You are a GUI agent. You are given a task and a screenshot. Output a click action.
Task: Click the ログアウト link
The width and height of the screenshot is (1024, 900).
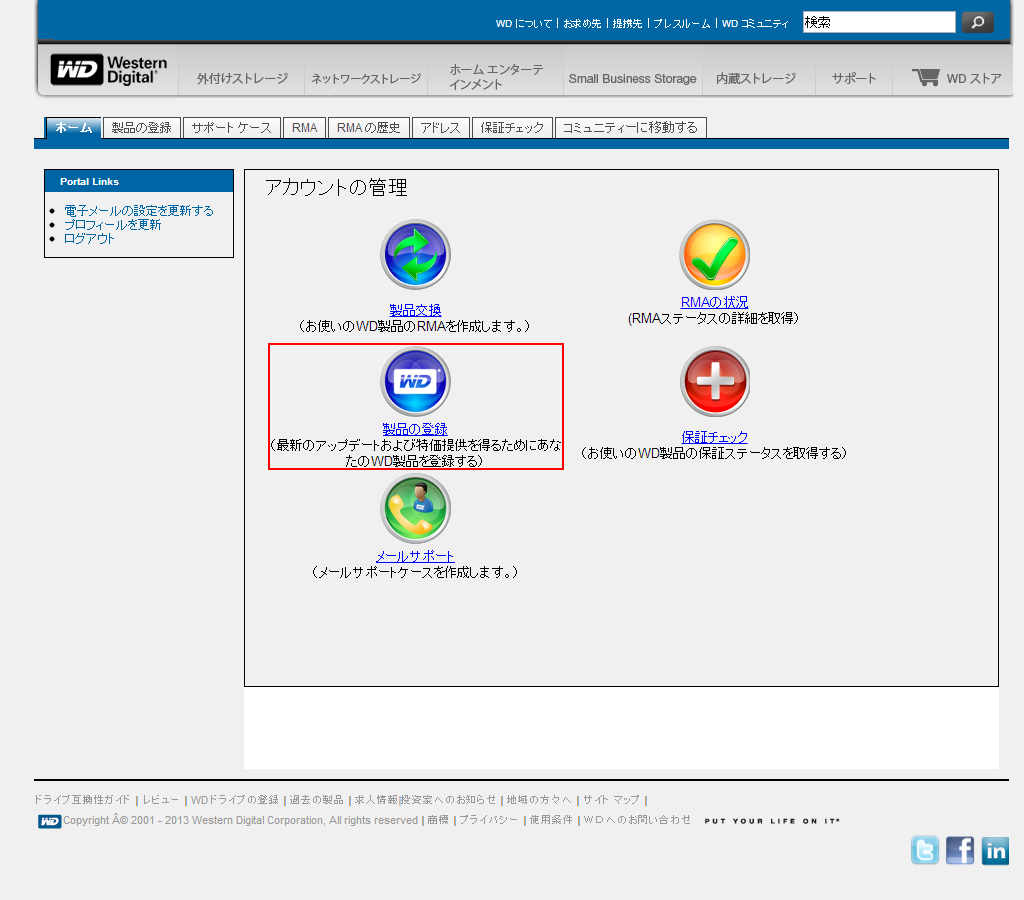pyautogui.click(x=89, y=238)
